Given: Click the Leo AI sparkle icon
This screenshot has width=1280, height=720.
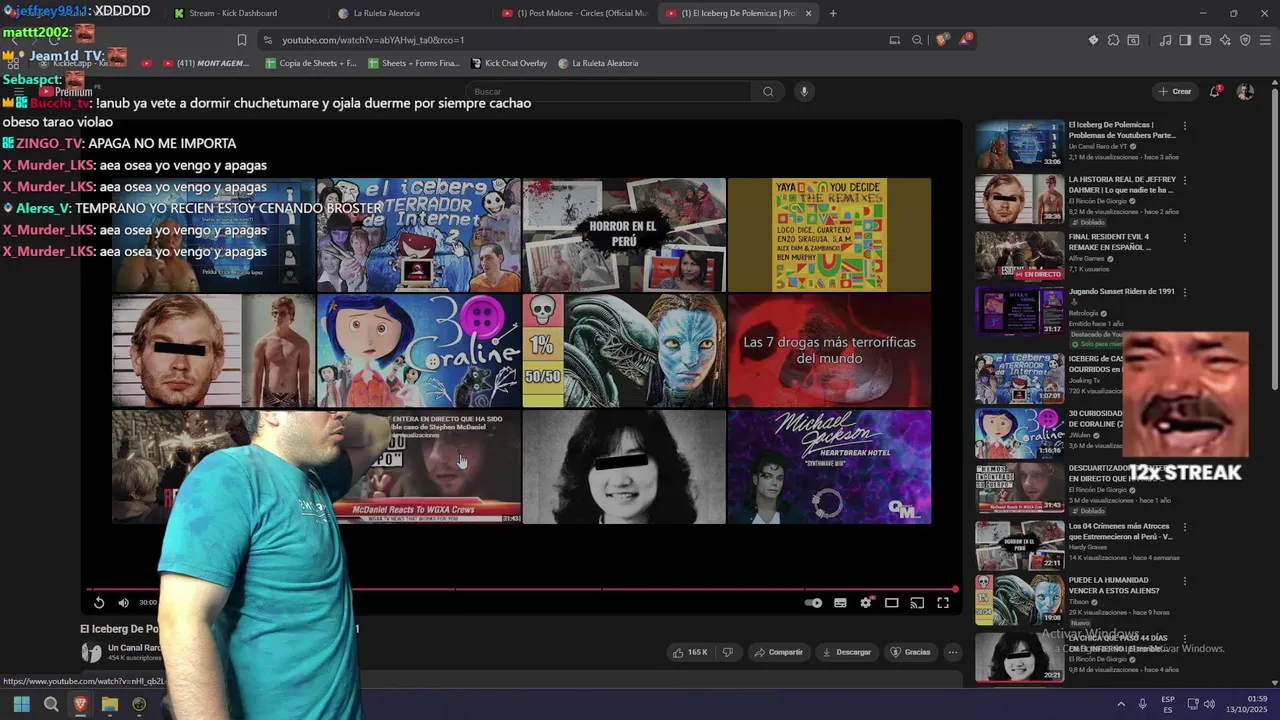Looking at the screenshot, I should pos(1225,40).
